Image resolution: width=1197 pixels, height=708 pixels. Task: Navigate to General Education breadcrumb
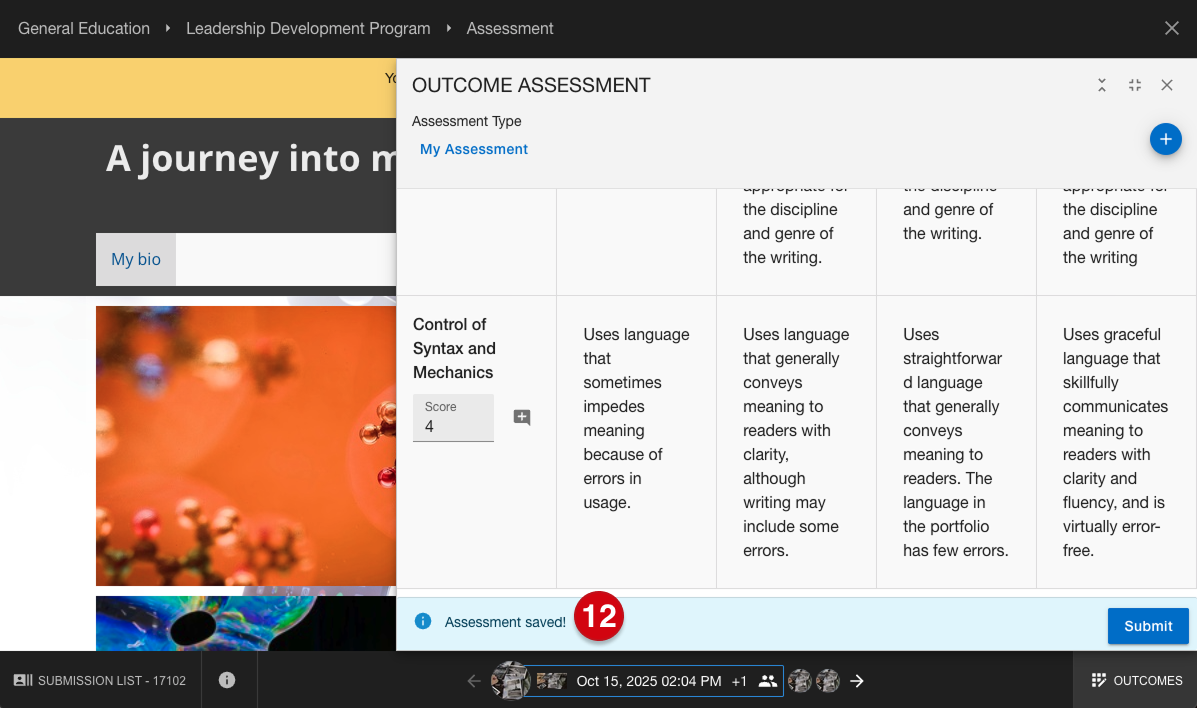click(84, 28)
